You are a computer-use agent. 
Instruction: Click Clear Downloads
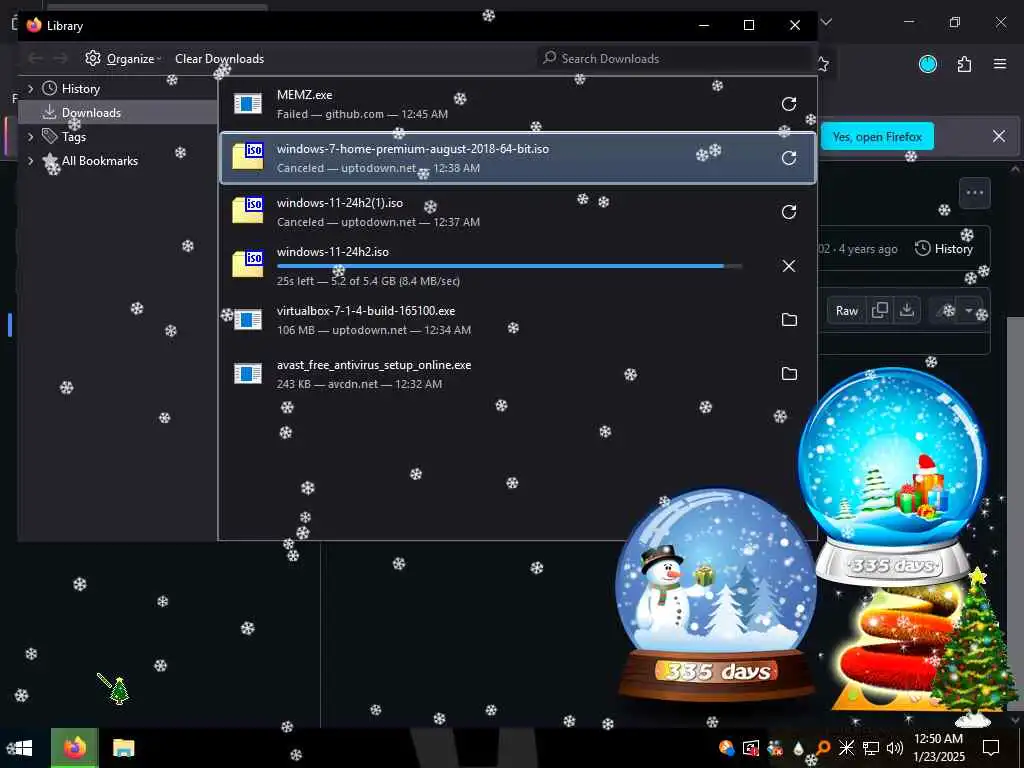(219, 58)
